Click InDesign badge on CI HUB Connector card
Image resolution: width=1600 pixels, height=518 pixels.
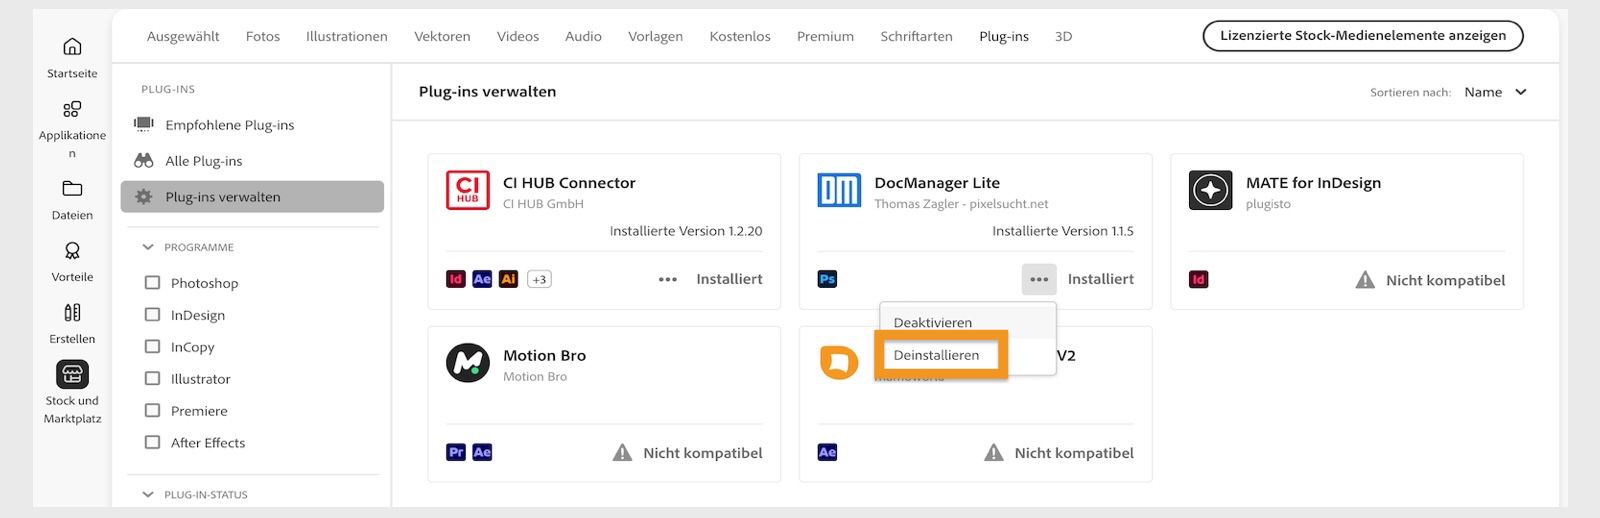pos(456,279)
